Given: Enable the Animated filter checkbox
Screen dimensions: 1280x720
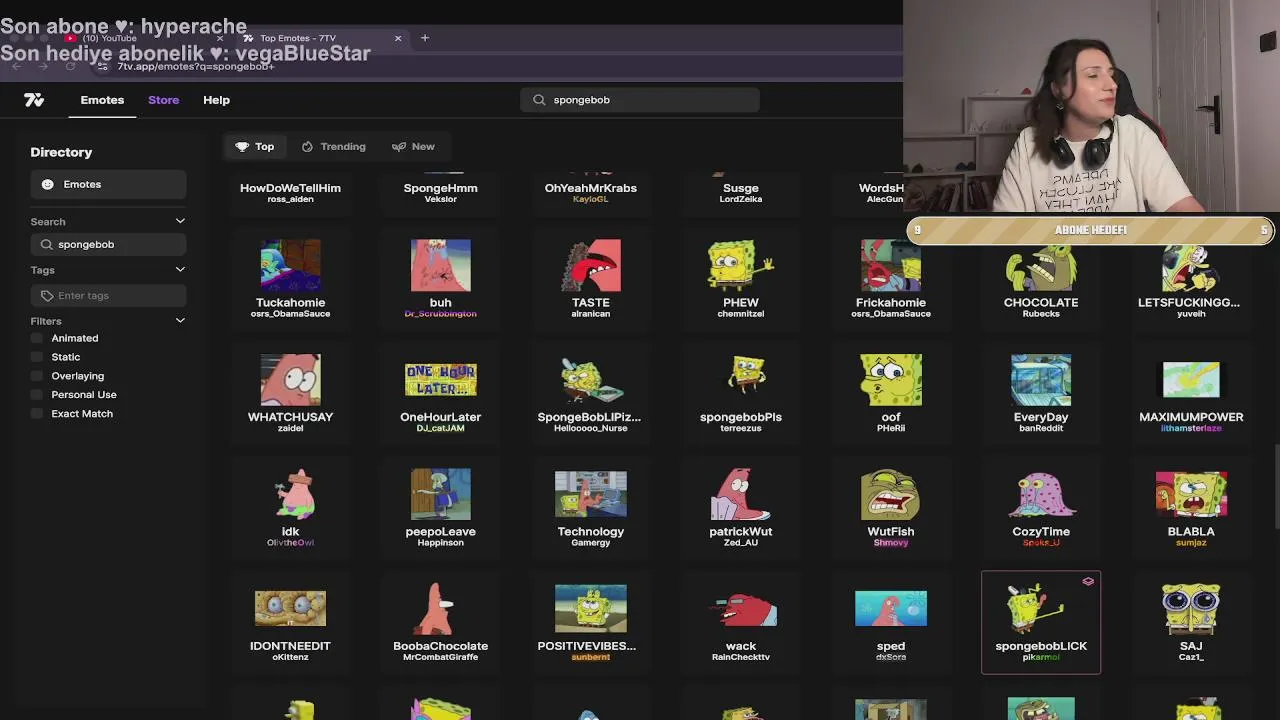Looking at the screenshot, I should click(x=38, y=338).
